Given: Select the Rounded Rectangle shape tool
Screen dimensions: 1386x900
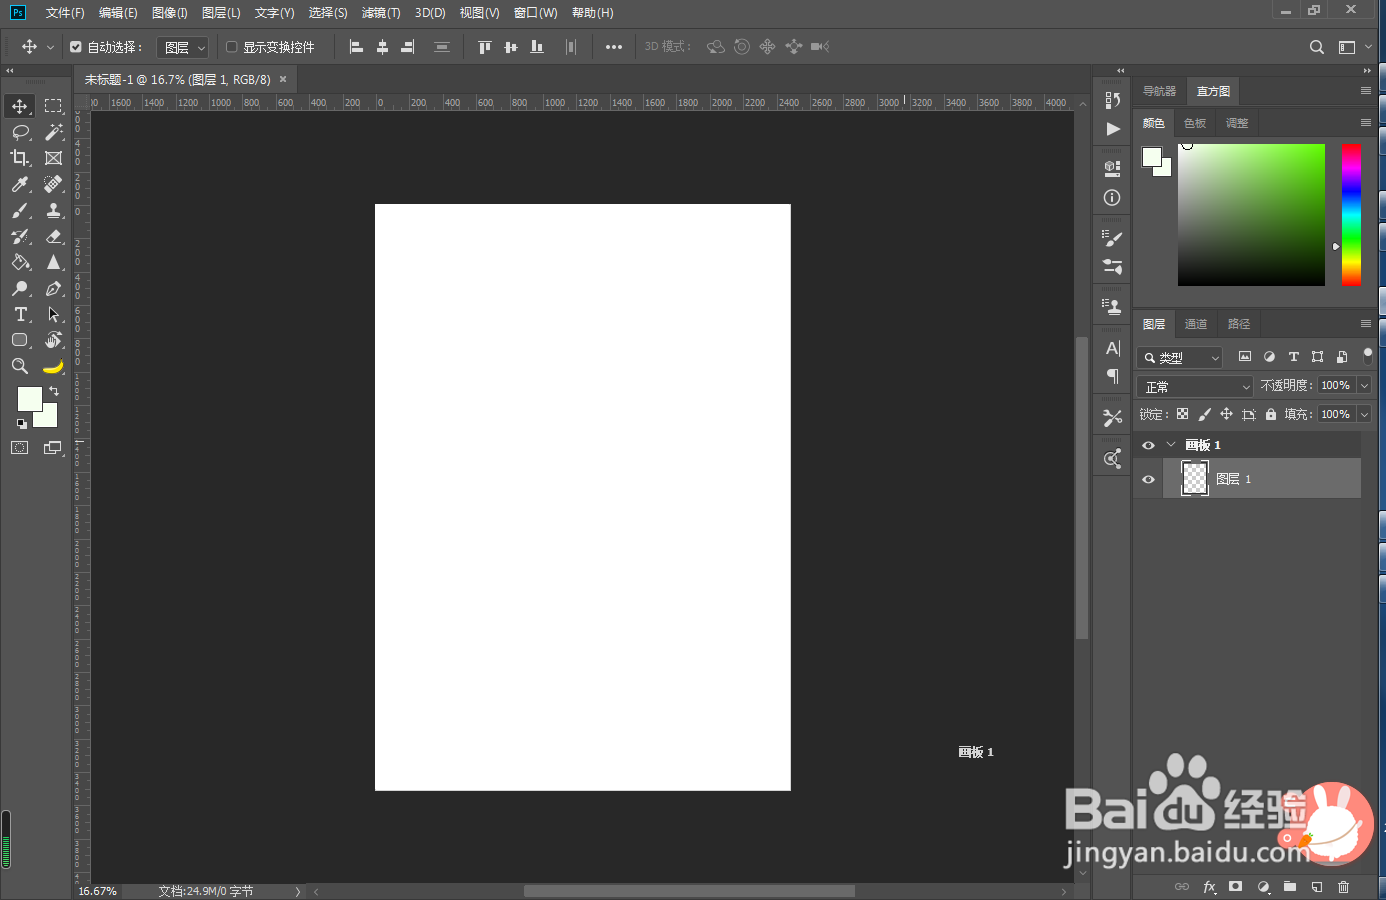Looking at the screenshot, I should pos(20,340).
